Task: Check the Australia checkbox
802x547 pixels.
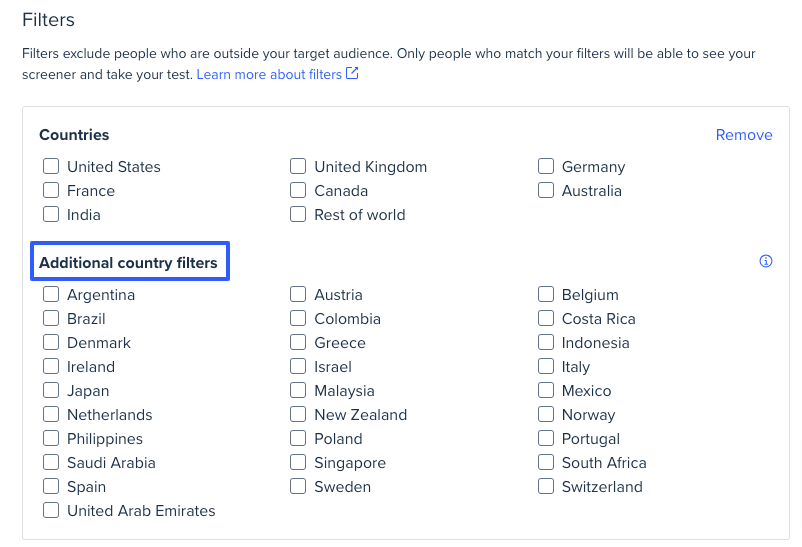Action: 546,190
